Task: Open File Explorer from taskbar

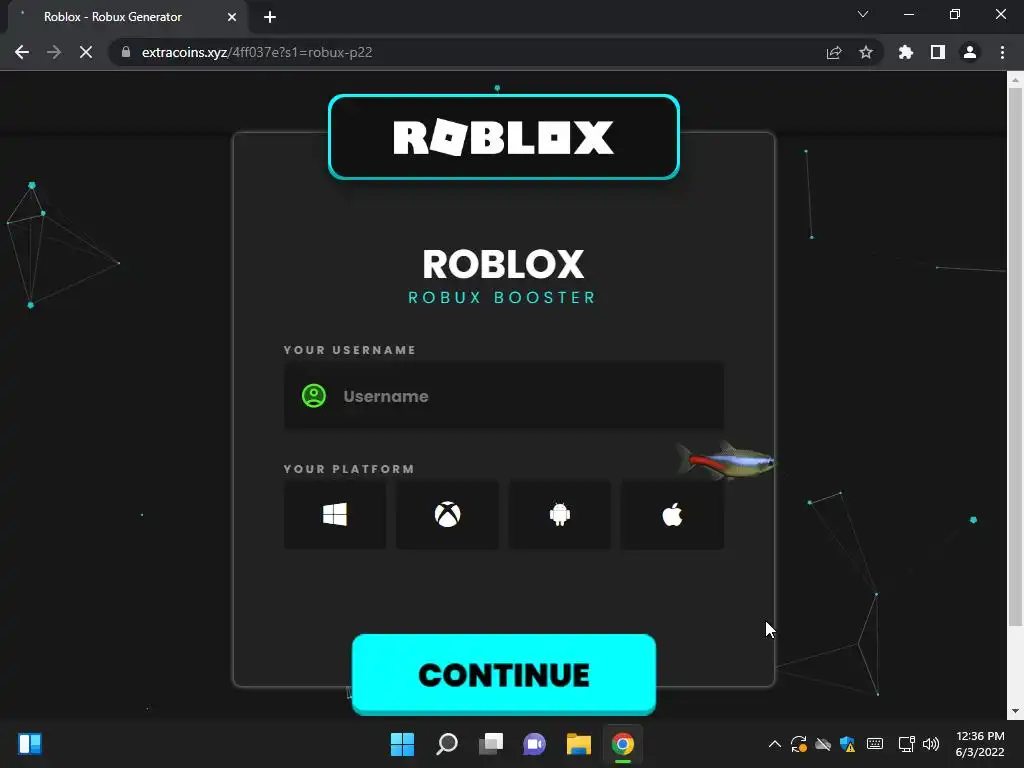Action: [579, 744]
